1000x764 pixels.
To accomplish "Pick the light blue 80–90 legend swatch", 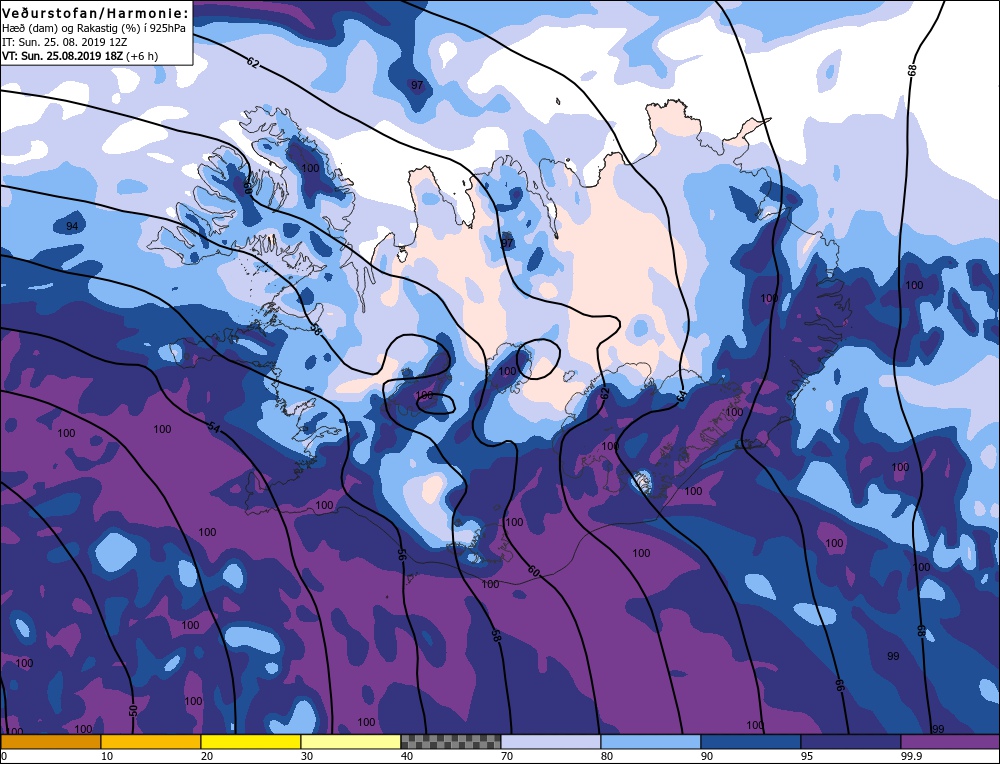I will 651,741.
